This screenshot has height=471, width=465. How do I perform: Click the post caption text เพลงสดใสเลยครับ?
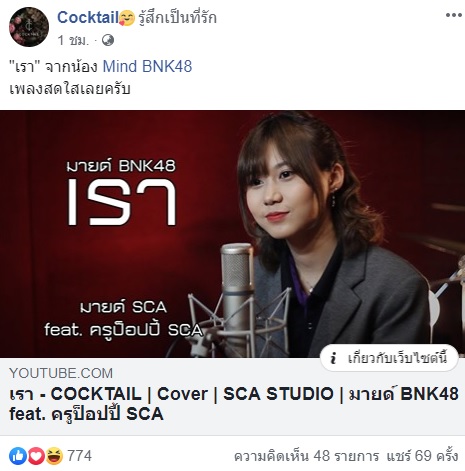pos(70,89)
